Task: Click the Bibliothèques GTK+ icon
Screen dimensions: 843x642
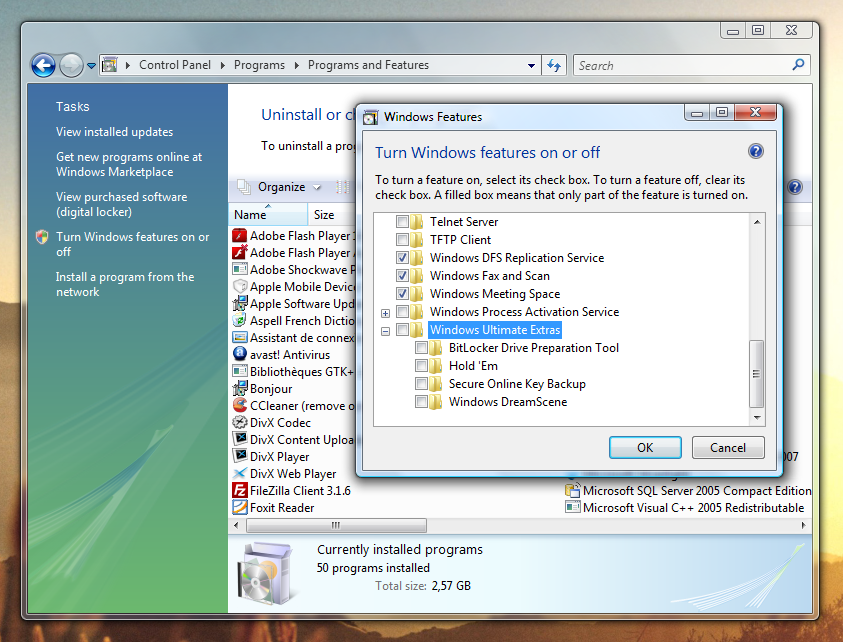Action: (x=240, y=372)
